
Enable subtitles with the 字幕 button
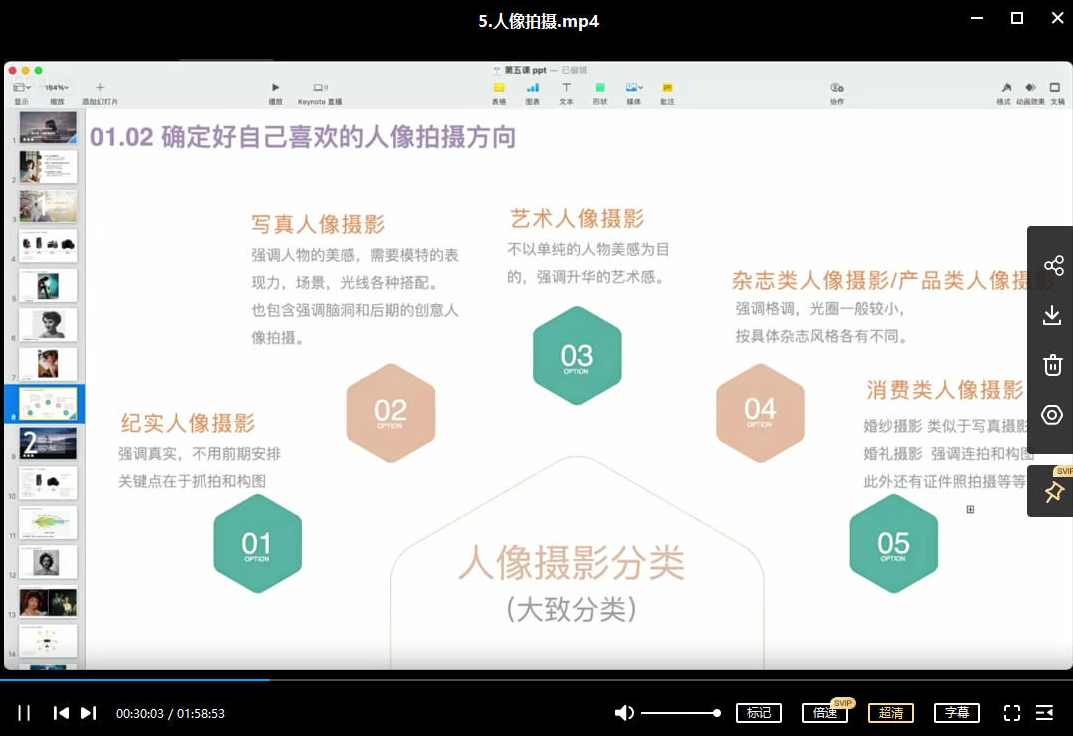point(956,712)
